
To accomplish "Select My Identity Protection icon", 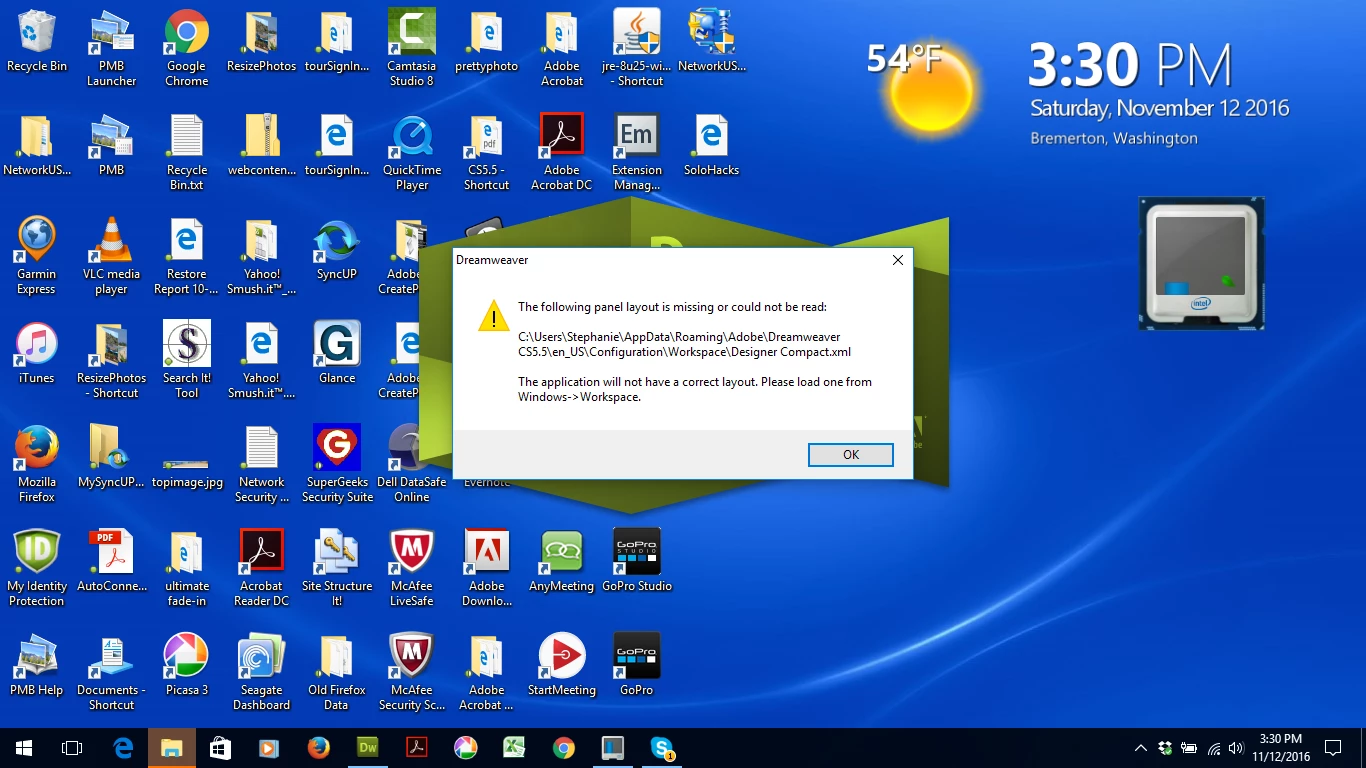I will [x=37, y=569].
